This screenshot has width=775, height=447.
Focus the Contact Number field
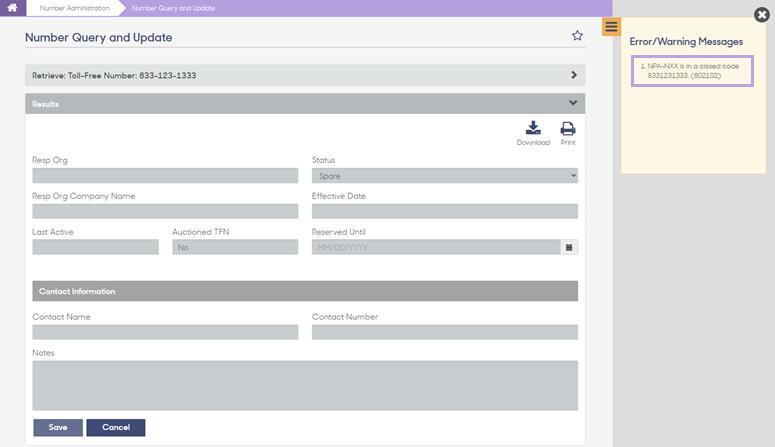(444, 332)
